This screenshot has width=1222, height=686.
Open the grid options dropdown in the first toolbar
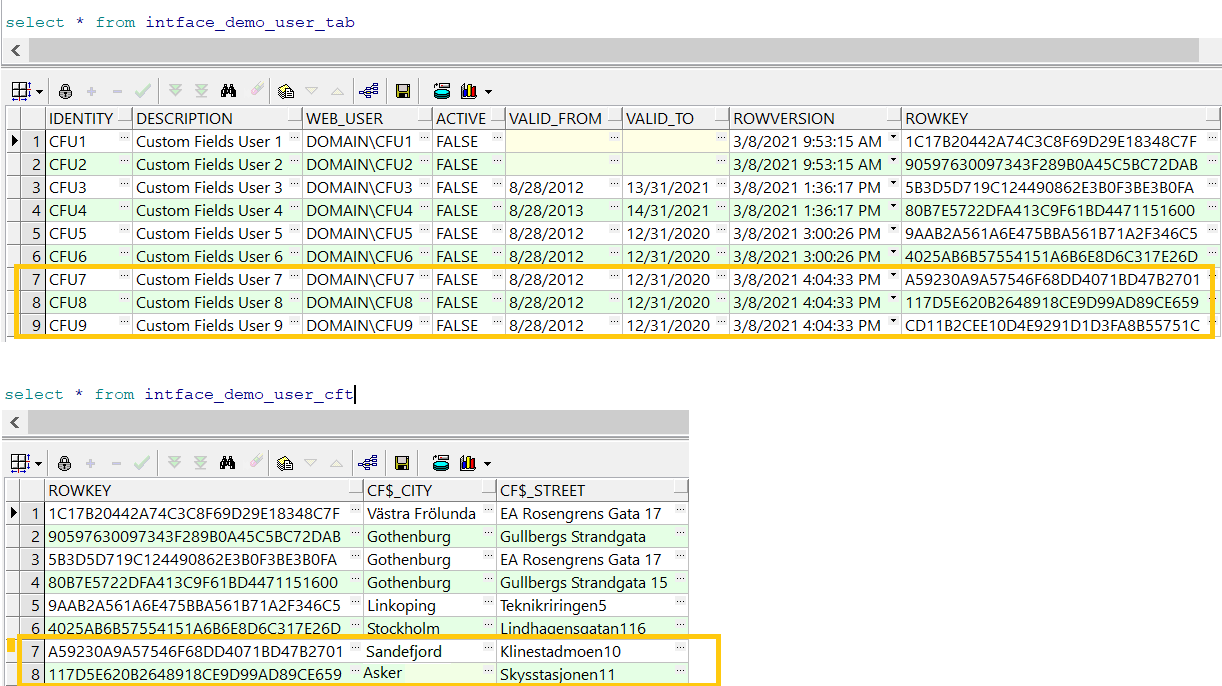tap(39, 90)
